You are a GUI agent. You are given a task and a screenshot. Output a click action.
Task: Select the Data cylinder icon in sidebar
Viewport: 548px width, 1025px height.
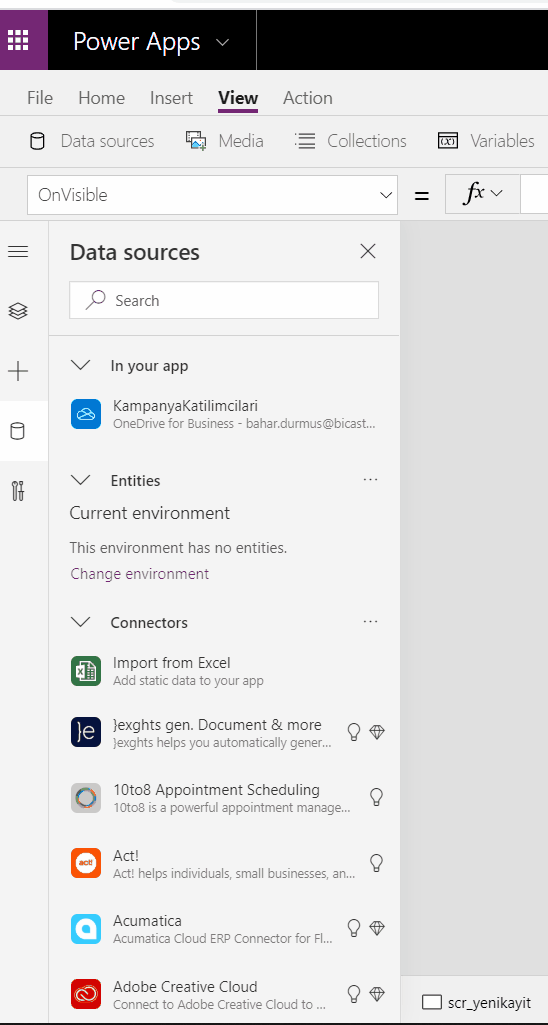click(18, 431)
